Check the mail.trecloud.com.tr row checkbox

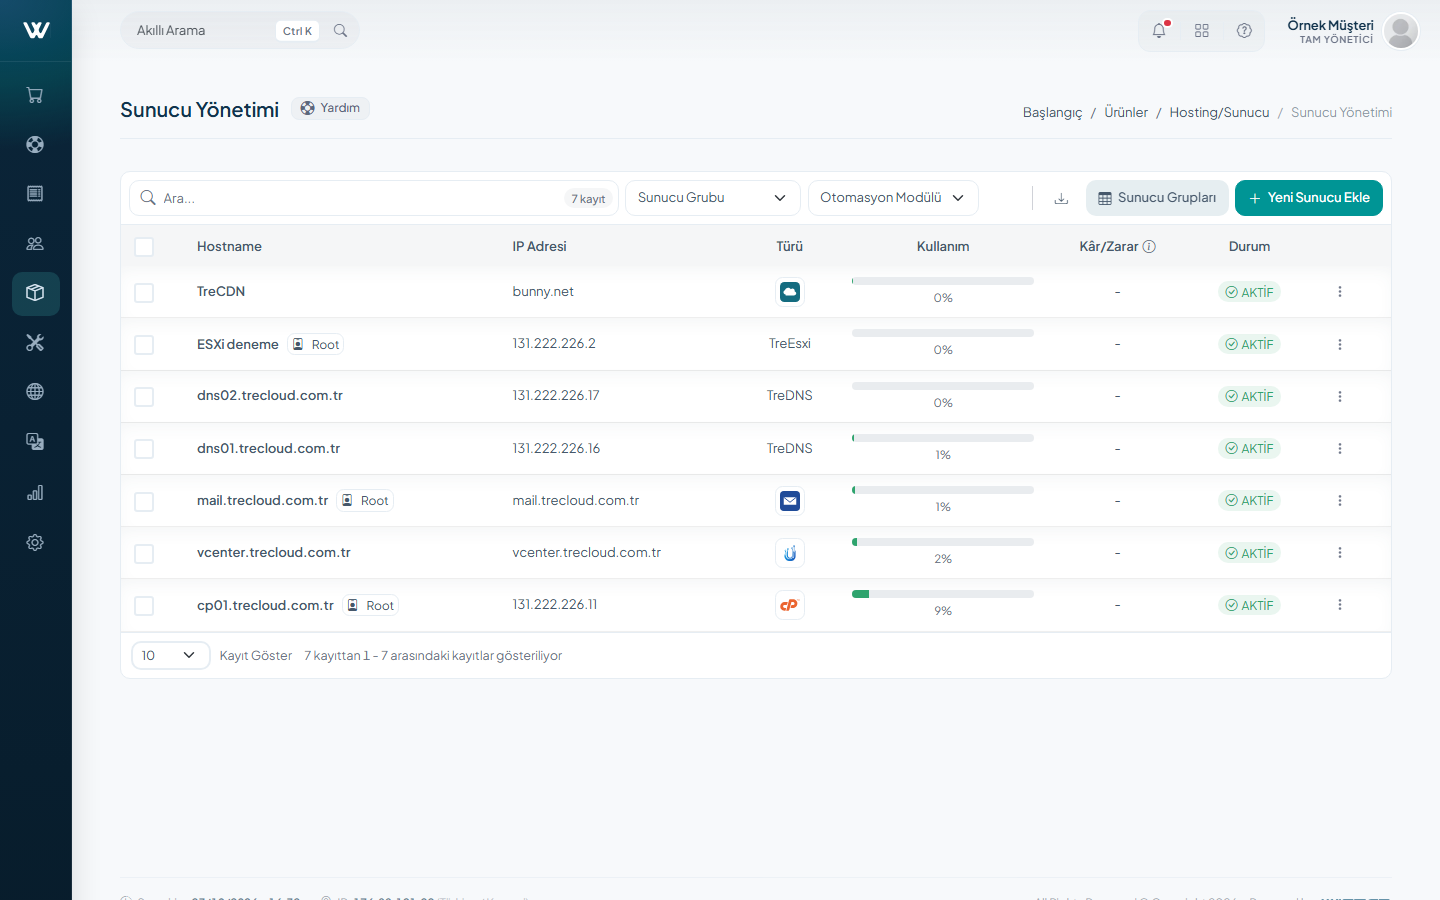pyautogui.click(x=144, y=502)
